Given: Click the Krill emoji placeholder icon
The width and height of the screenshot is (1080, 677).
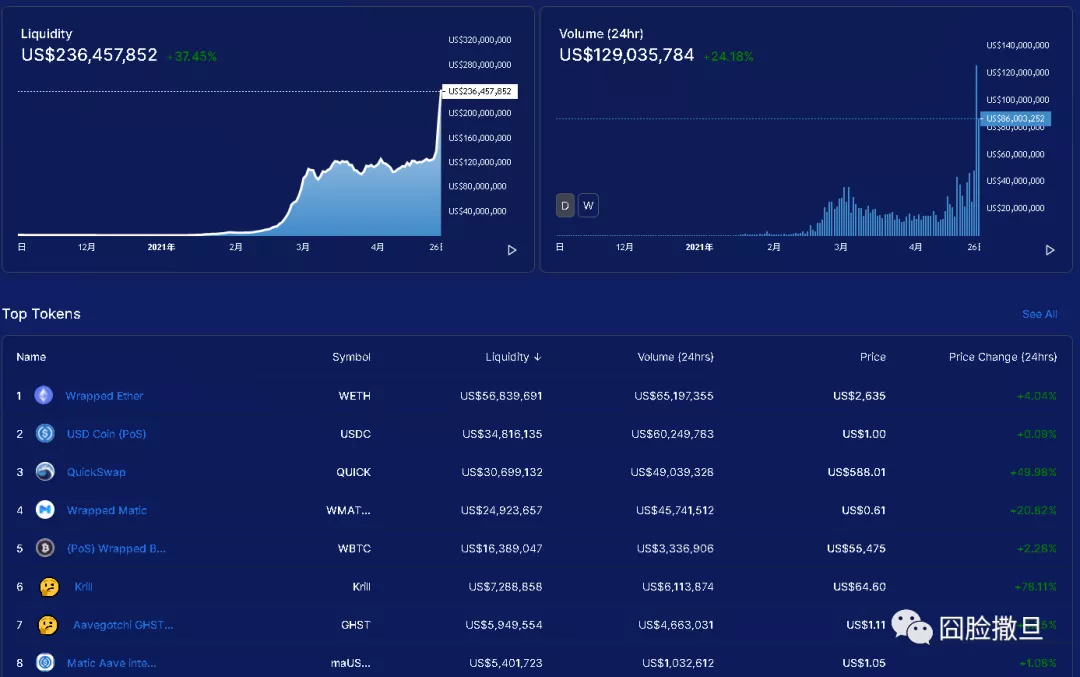Looking at the screenshot, I should (49, 587).
